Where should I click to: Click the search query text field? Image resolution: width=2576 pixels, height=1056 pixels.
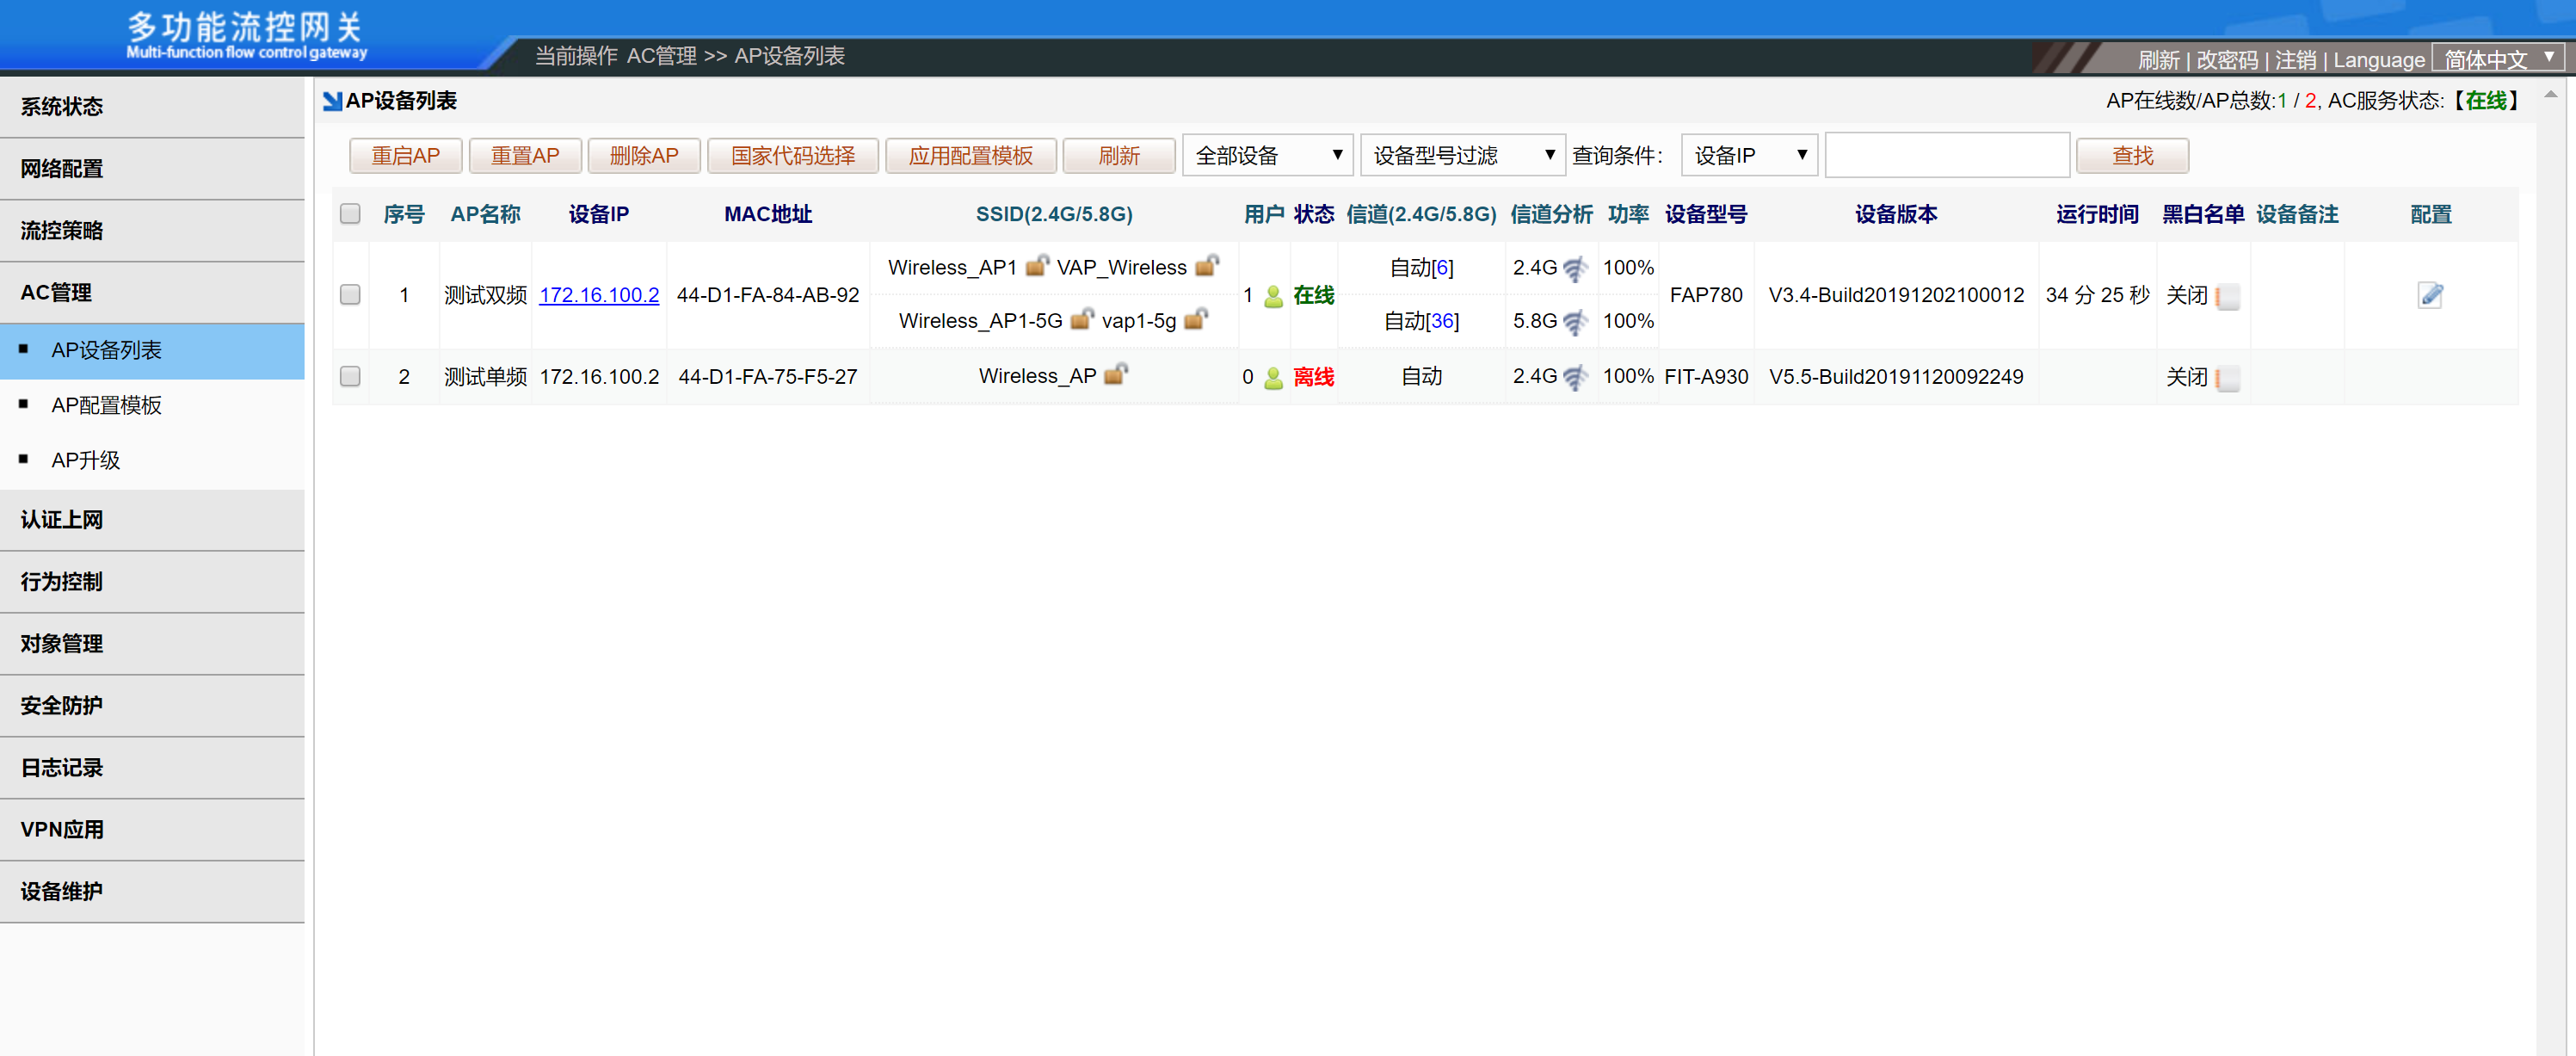click(1946, 155)
